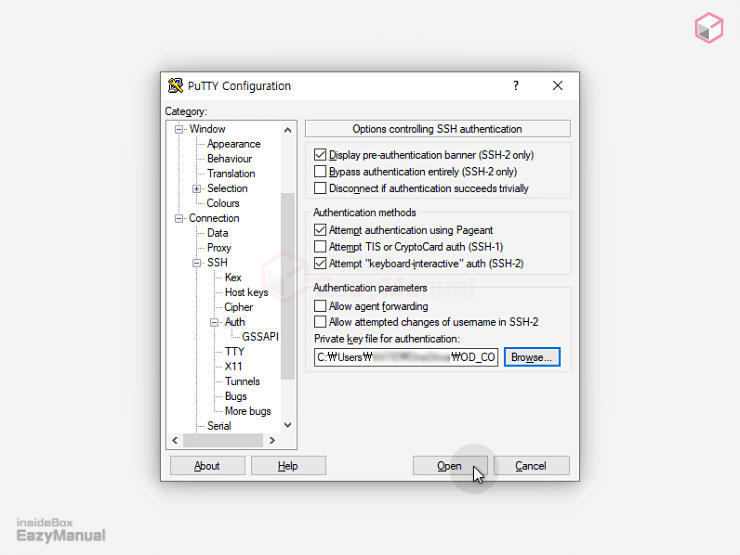740x555 pixels.
Task: Click category tree scroll left arrow
Action: [x=175, y=440]
